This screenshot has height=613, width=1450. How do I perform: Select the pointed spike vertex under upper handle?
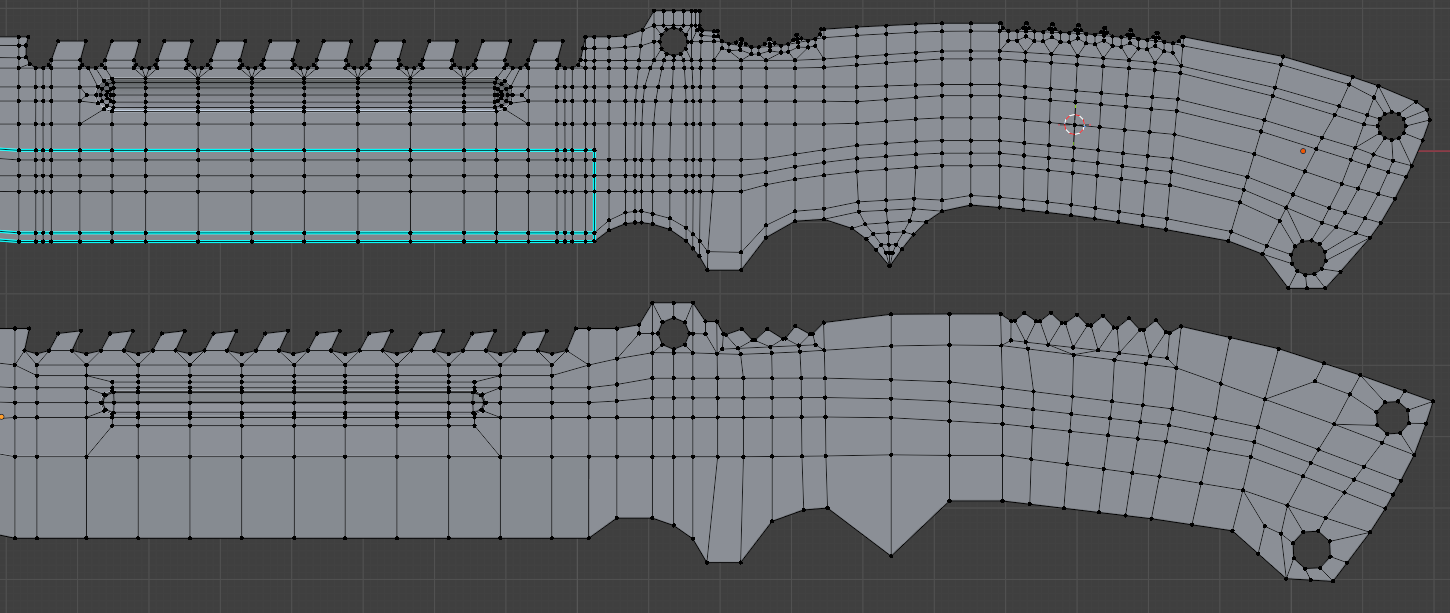(890, 265)
